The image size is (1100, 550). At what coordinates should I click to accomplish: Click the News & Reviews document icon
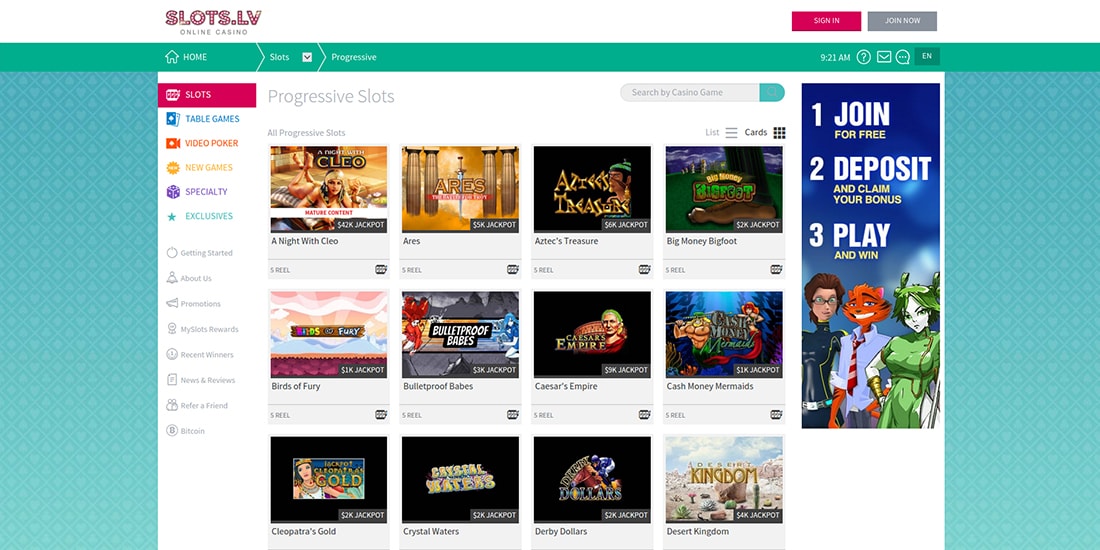[172, 380]
